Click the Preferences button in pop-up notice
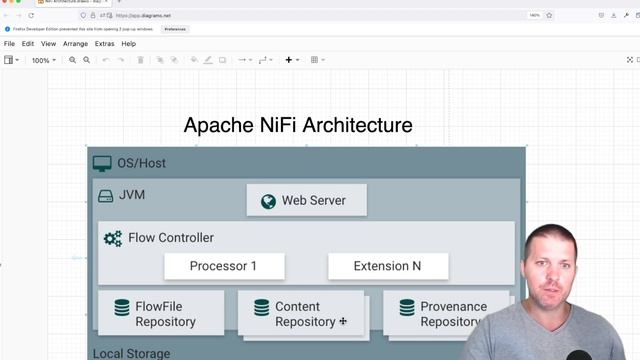640x360 pixels. tap(175, 29)
